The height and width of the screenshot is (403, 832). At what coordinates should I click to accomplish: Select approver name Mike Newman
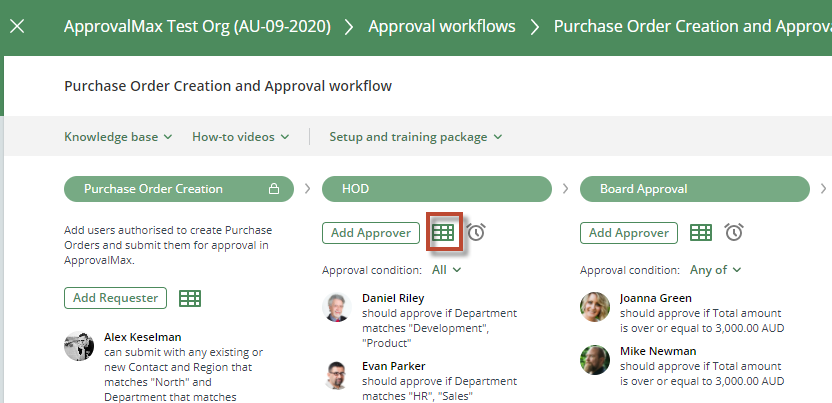tap(658, 351)
